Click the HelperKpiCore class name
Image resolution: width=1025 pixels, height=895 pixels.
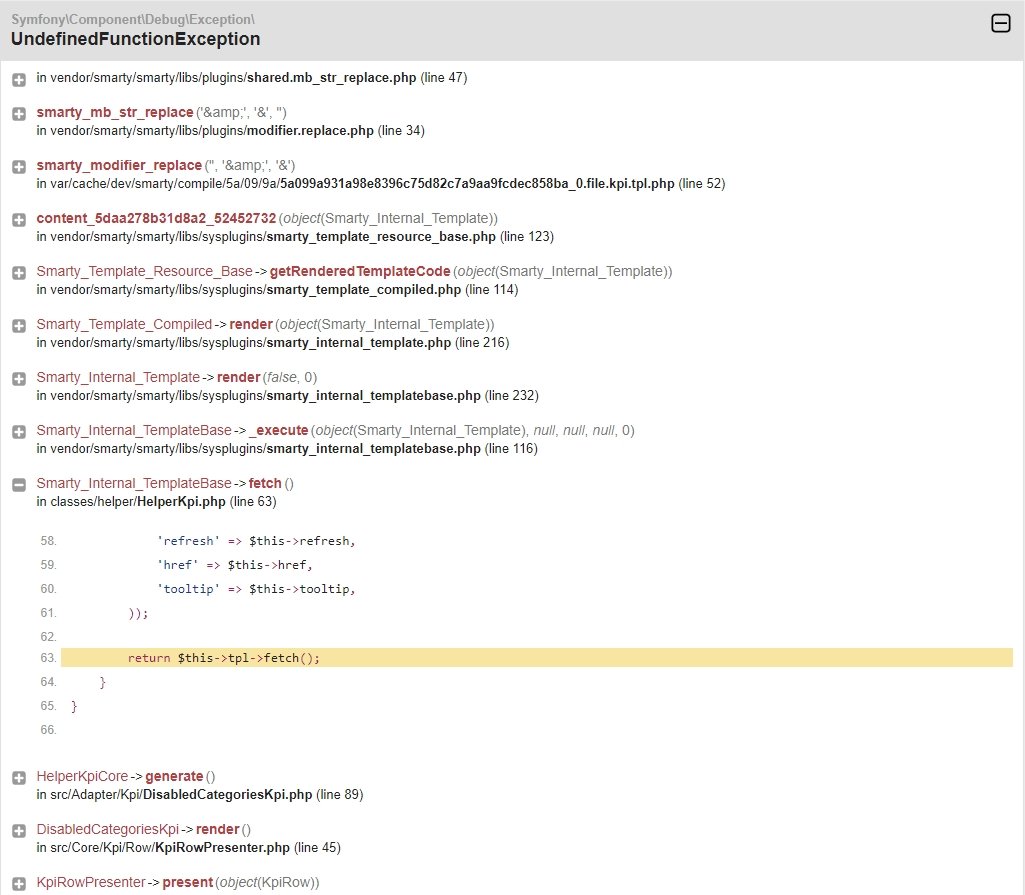[x=82, y=776]
